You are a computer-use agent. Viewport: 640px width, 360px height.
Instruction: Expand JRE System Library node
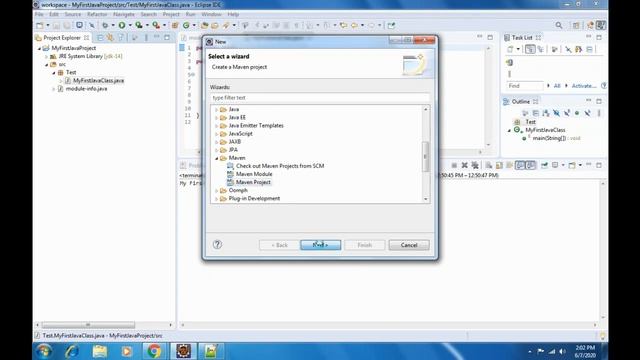pyautogui.click(x=46, y=56)
